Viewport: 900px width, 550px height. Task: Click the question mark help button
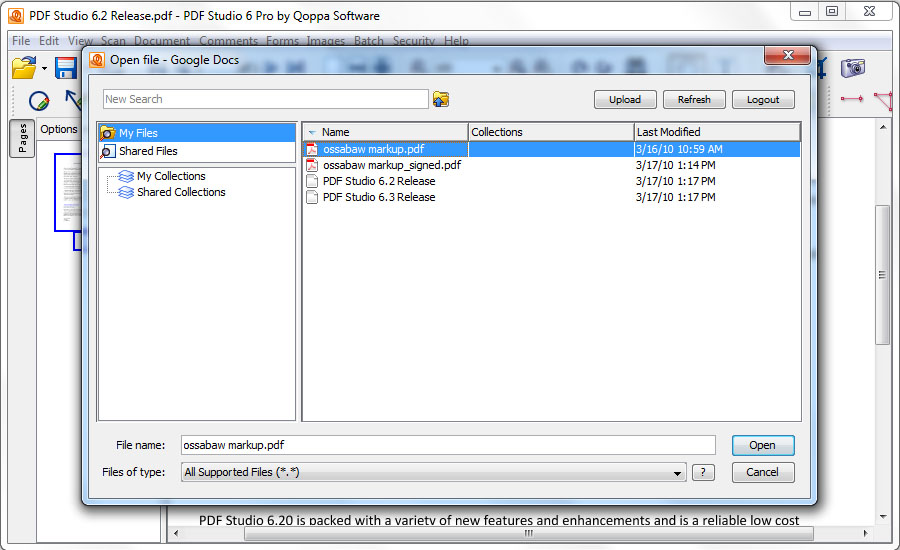[703, 472]
